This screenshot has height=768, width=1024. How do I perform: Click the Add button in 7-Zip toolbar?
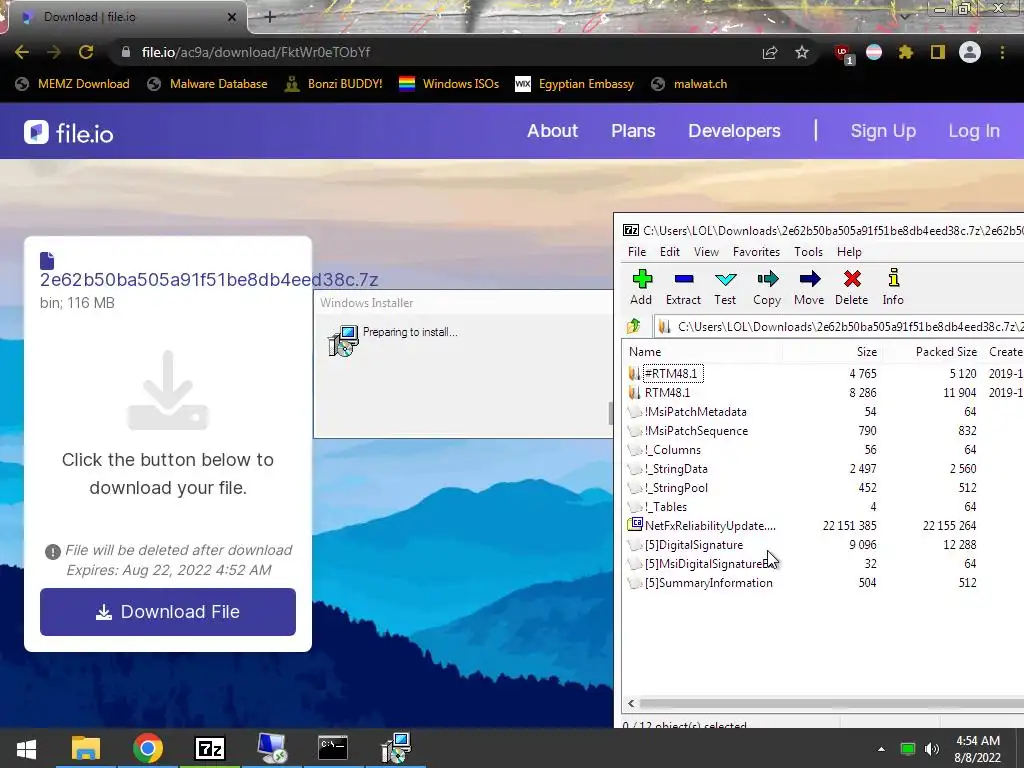point(641,288)
